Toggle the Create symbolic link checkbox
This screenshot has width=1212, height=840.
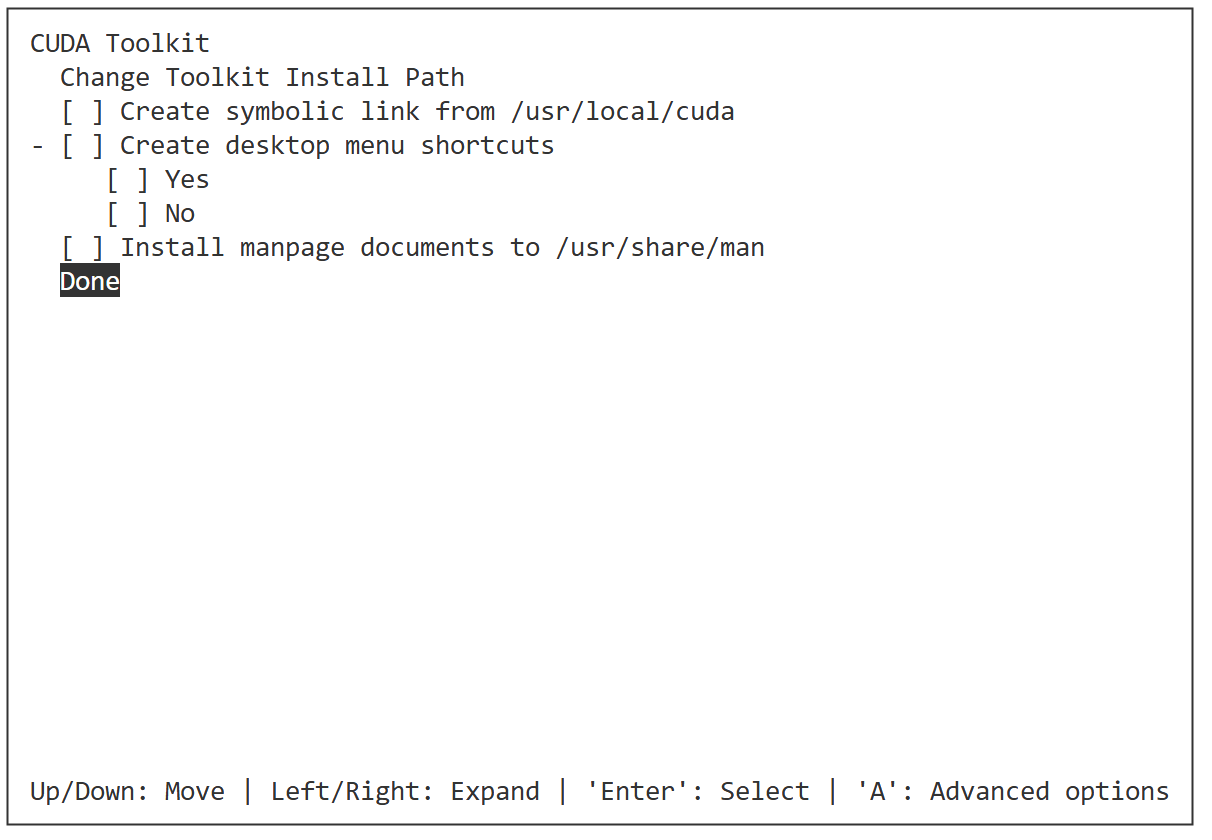tap(83, 112)
